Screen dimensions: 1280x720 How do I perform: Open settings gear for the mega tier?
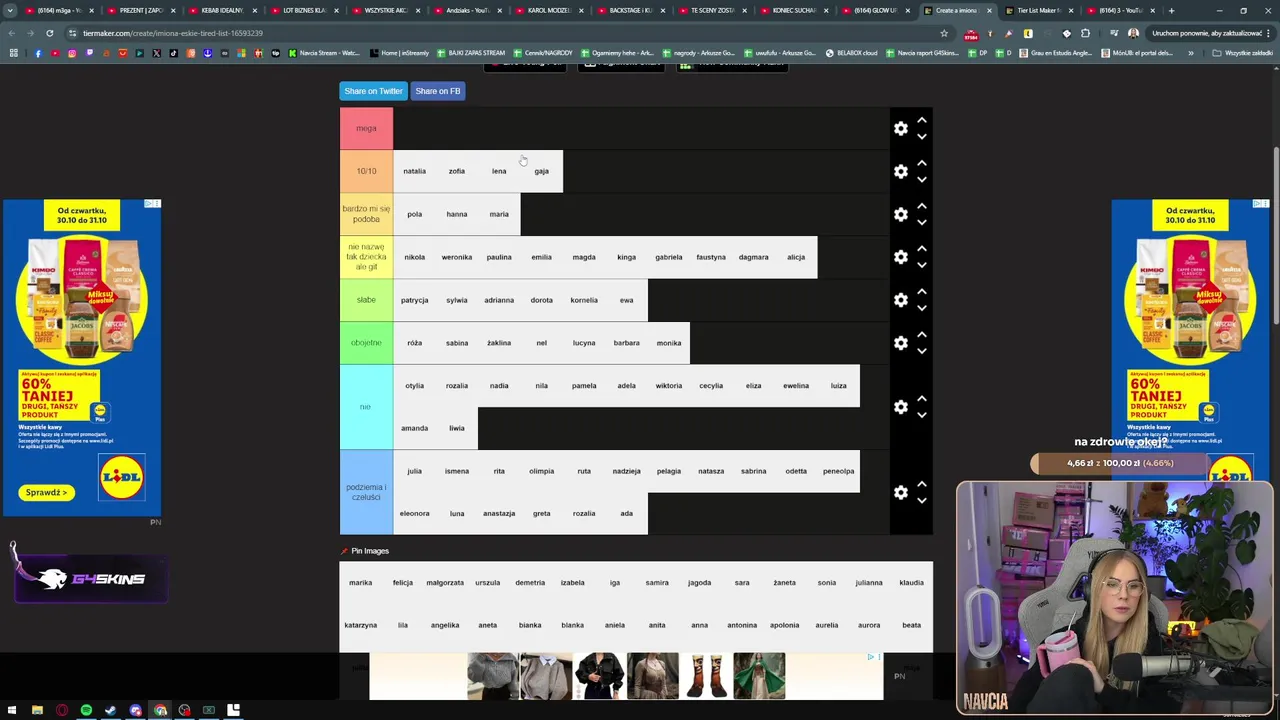900,129
